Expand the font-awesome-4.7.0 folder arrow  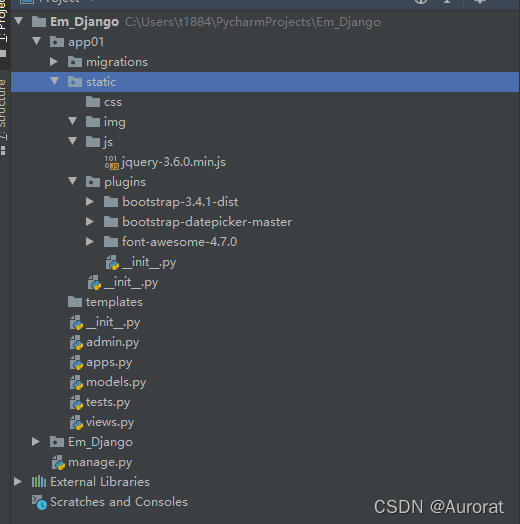tap(90, 242)
